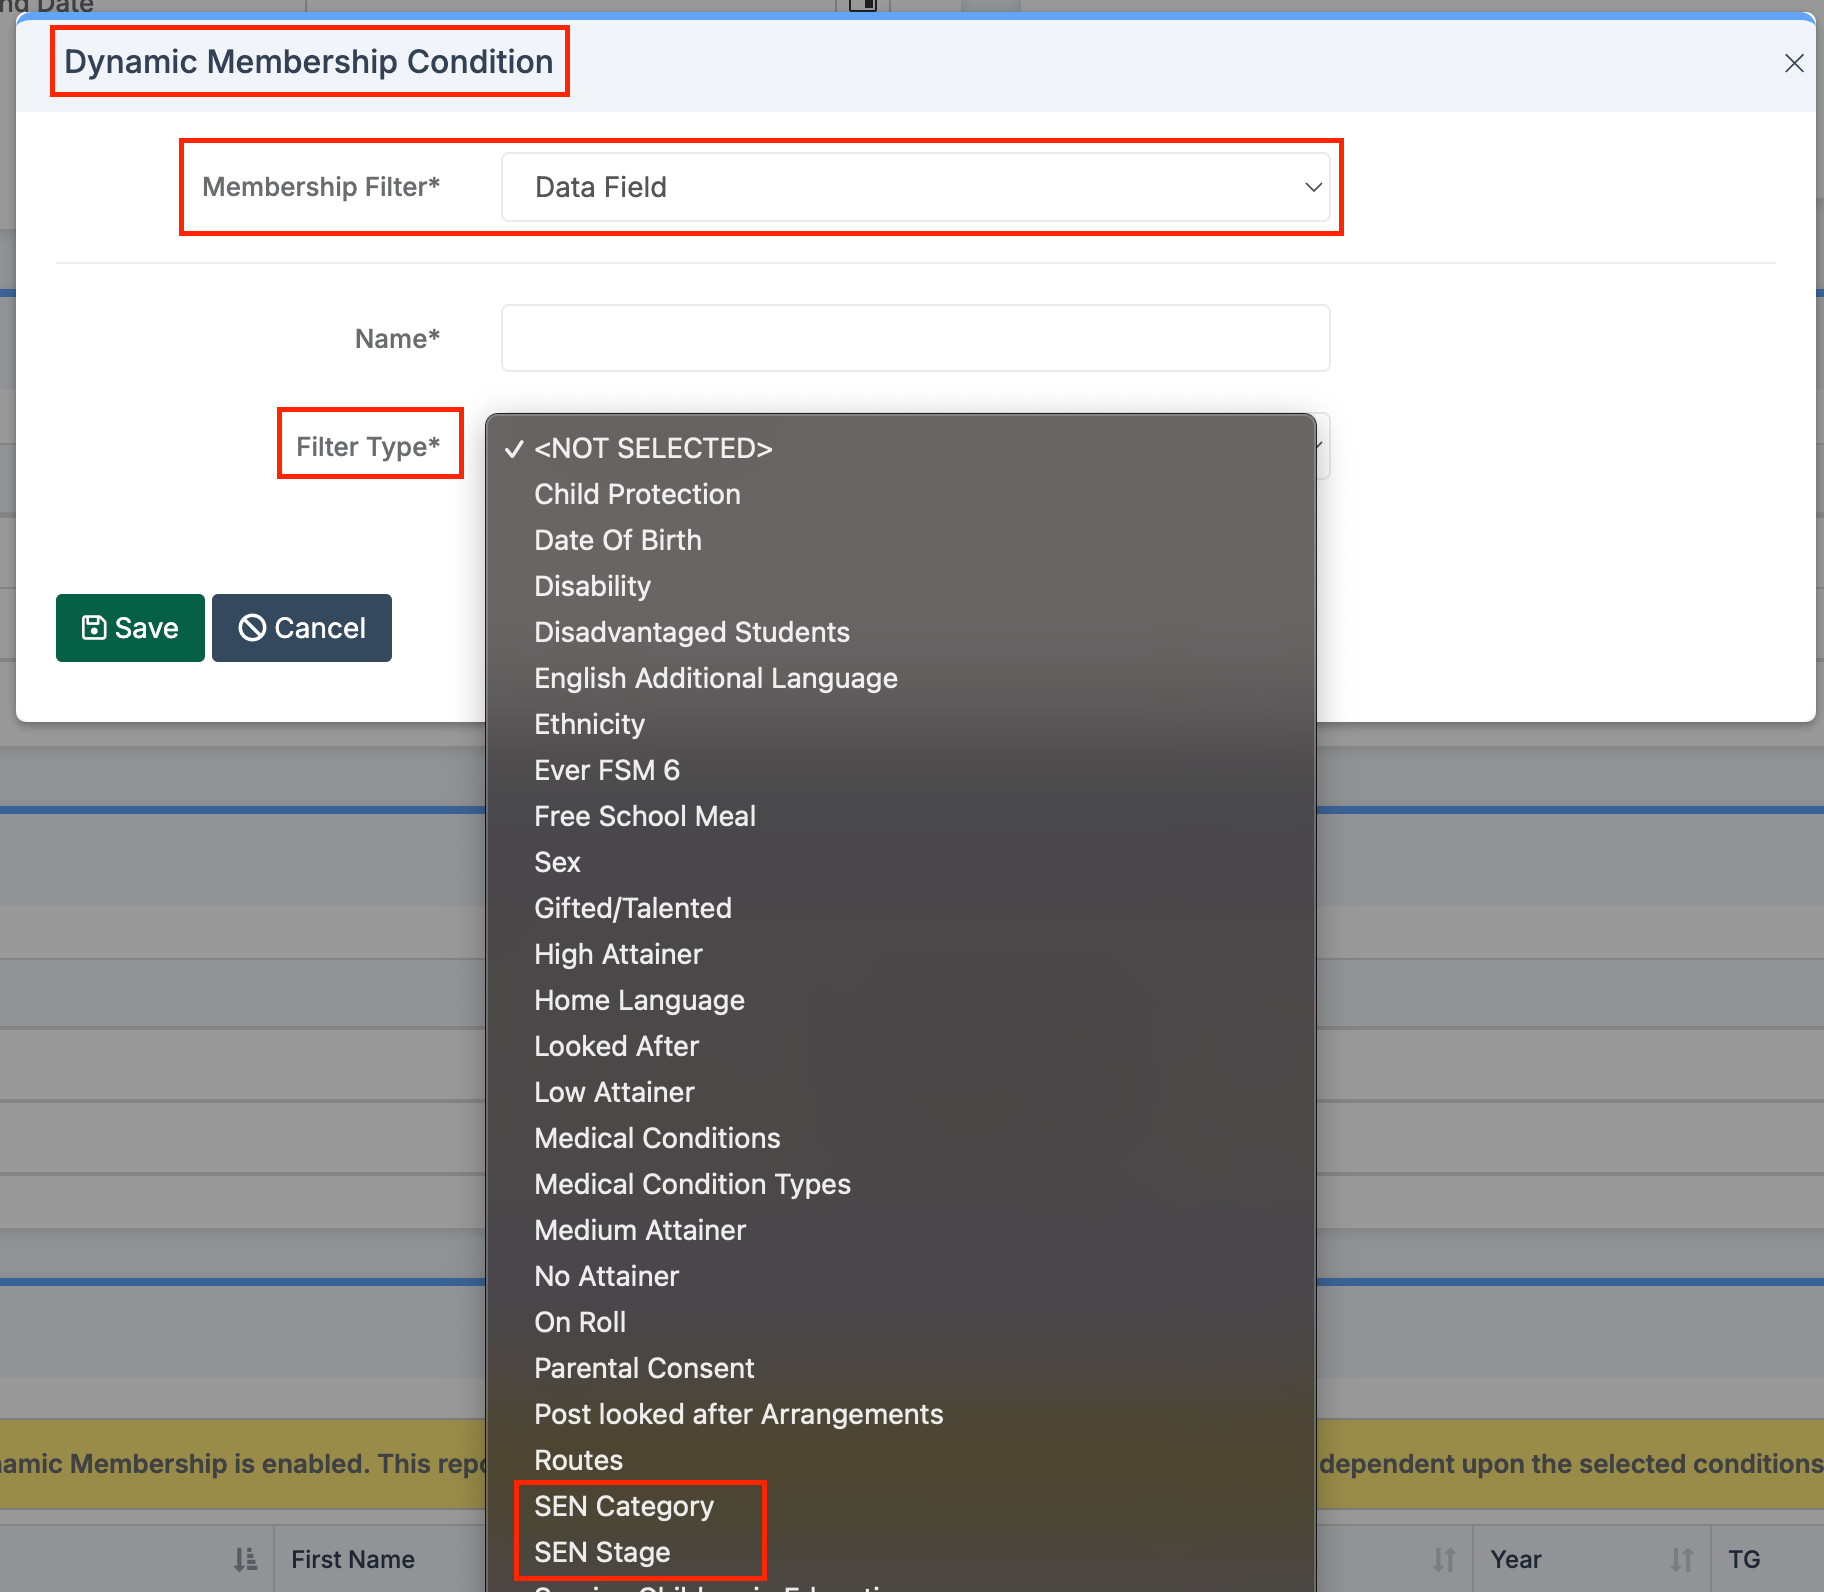The width and height of the screenshot is (1824, 1592).
Task: Click the Cancel button
Action: tap(301, 628)
